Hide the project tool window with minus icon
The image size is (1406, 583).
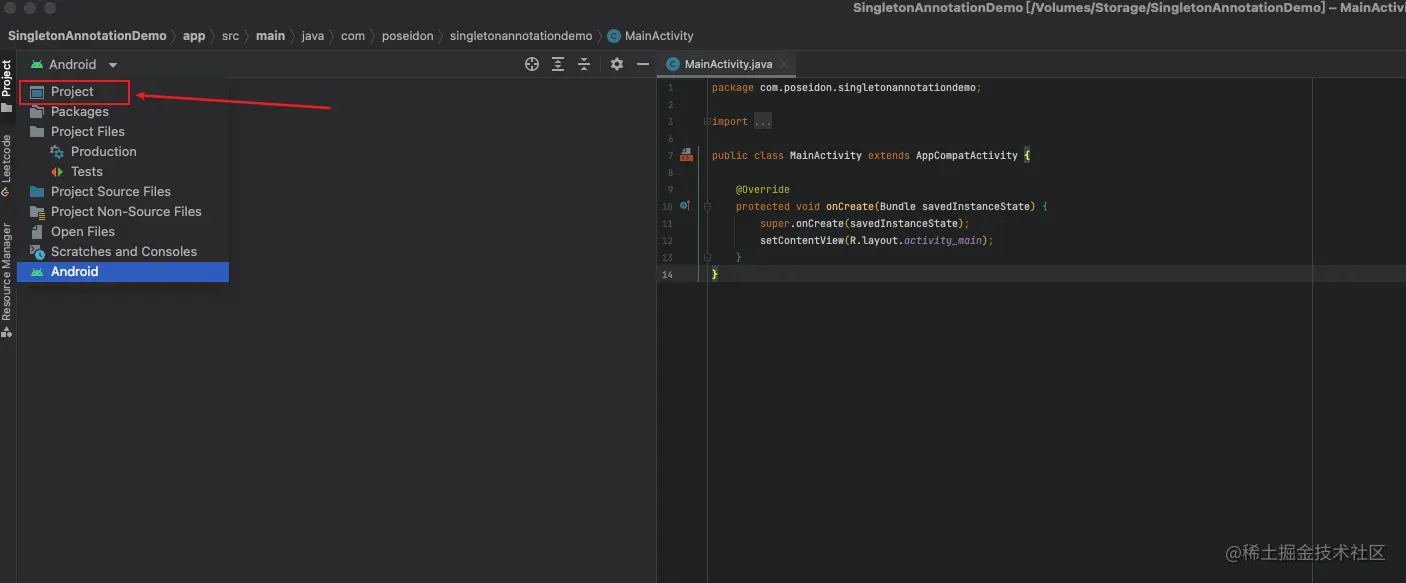[x=643, y=64]
